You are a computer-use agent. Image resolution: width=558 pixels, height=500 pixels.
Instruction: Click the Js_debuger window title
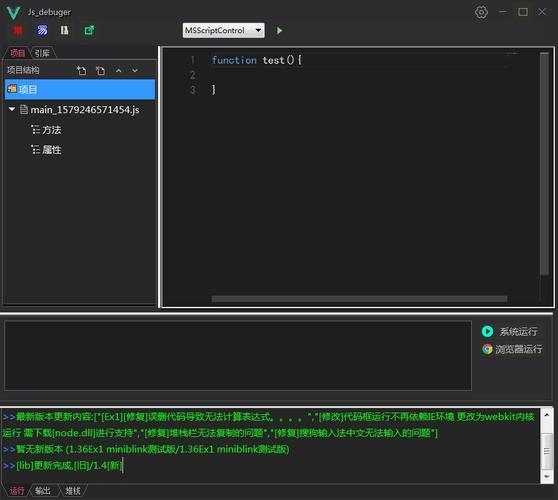click(49, 12)
